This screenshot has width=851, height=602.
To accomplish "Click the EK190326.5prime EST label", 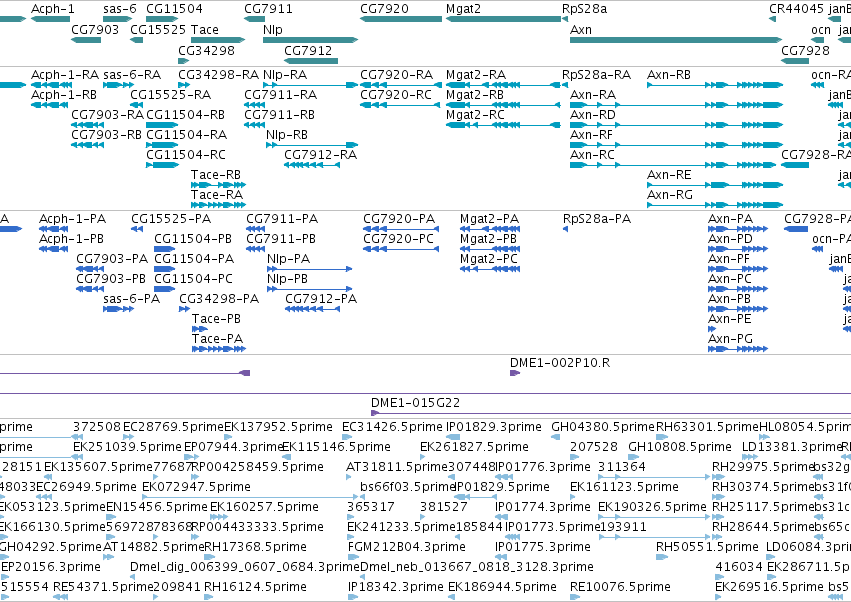I will click(652, 507).
